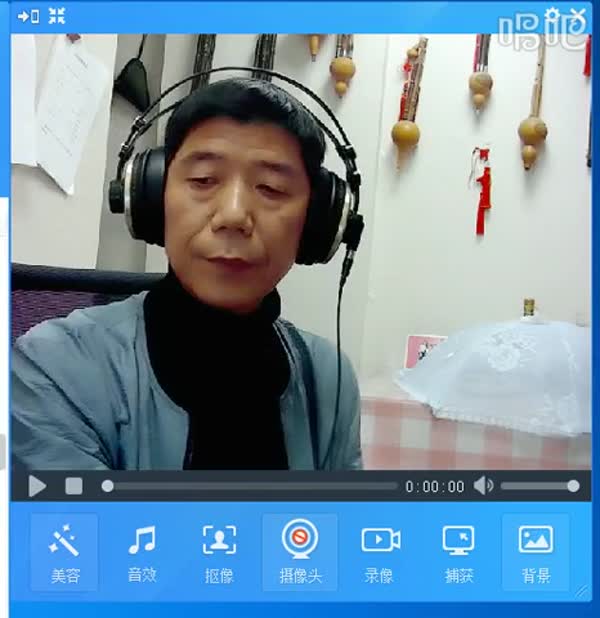Click the webcam video preview
This screenshot has height=618, width=600.
[x=300, y=250]
